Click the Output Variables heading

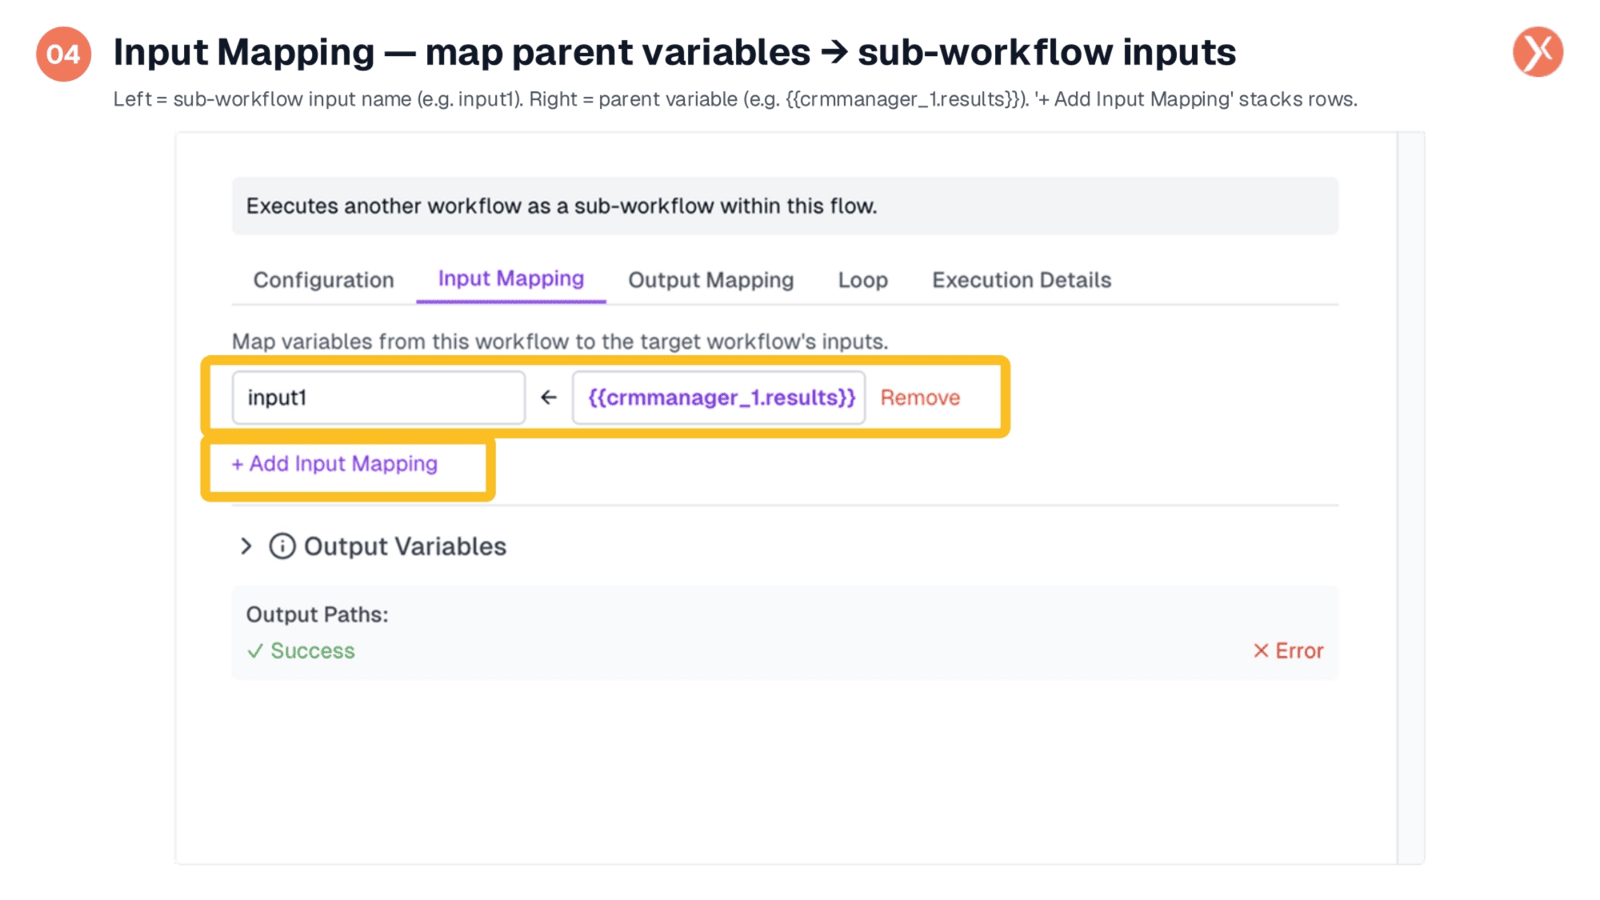click(405, 546)
